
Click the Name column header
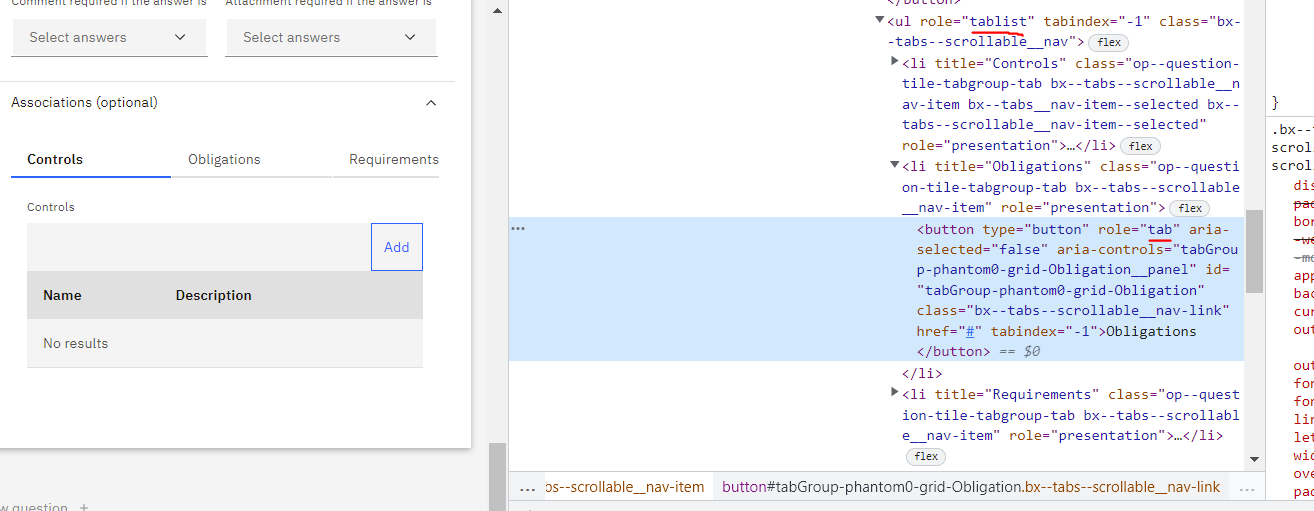[x=62, y=296]
